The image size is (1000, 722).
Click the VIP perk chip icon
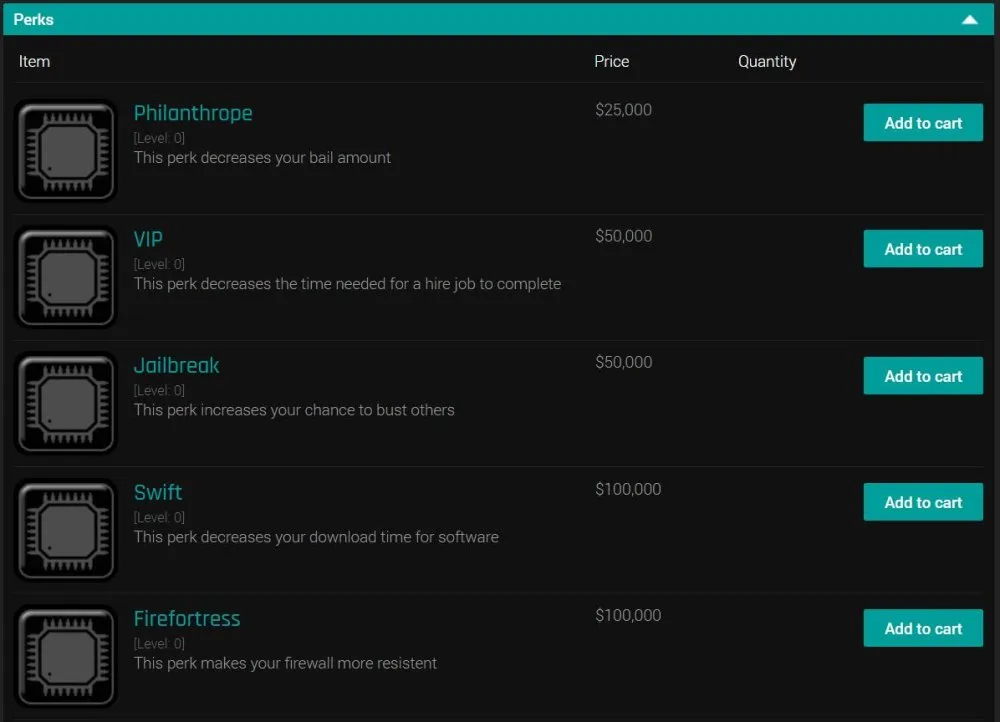(65, 276)
